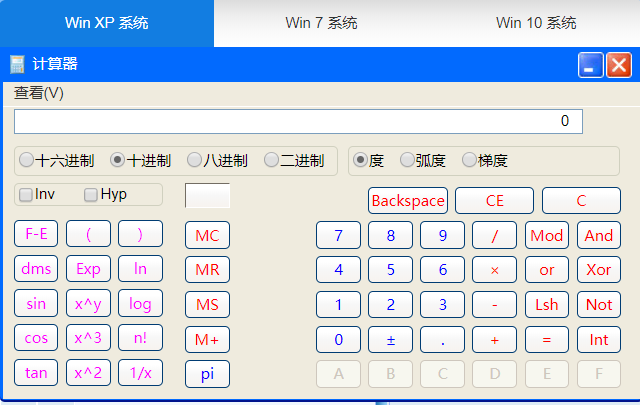This screenshot has height=405, width=640.
Task: Switch to the Win XP 系统 tab
Action: pos(107,23)
